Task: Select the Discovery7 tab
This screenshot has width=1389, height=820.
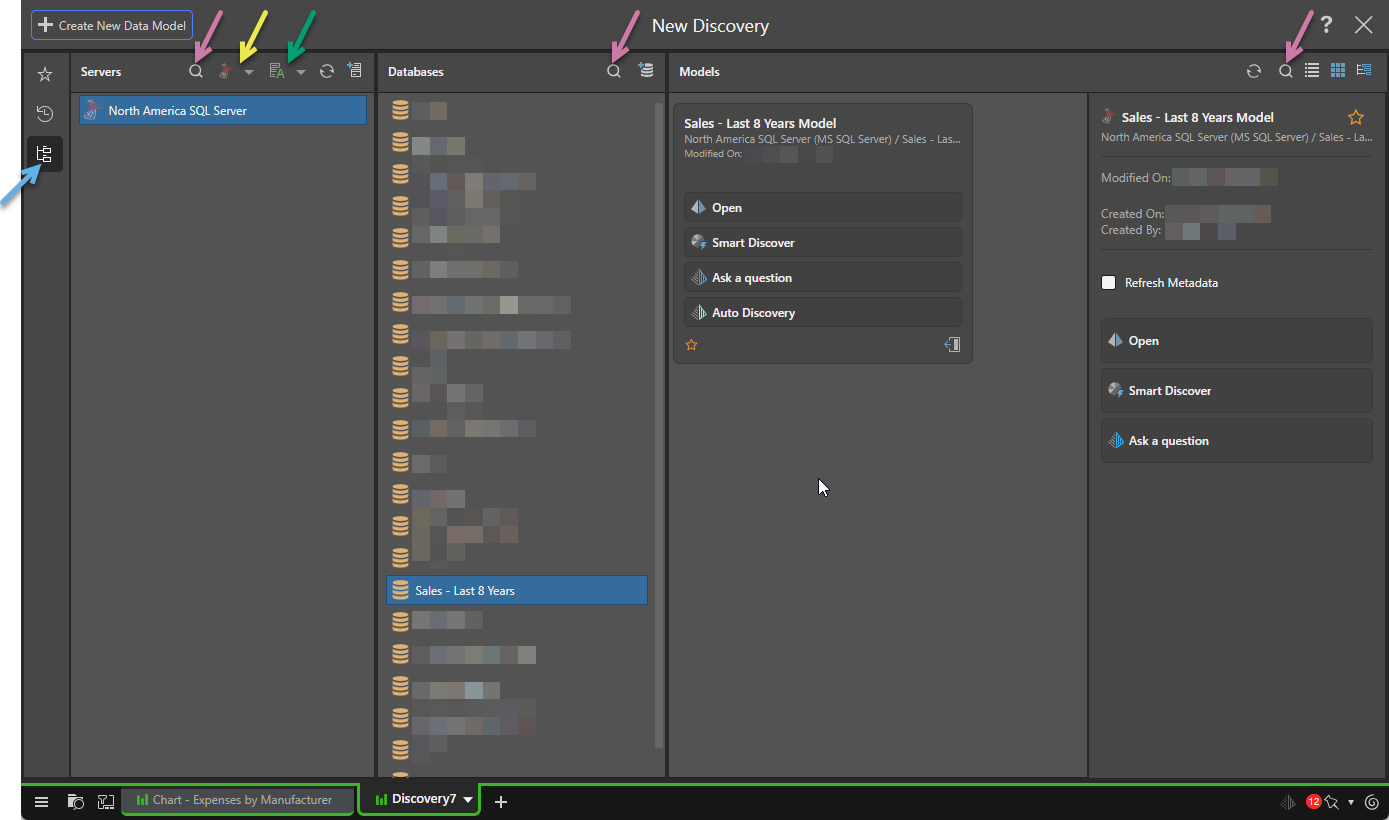Action: pos(415,800)
